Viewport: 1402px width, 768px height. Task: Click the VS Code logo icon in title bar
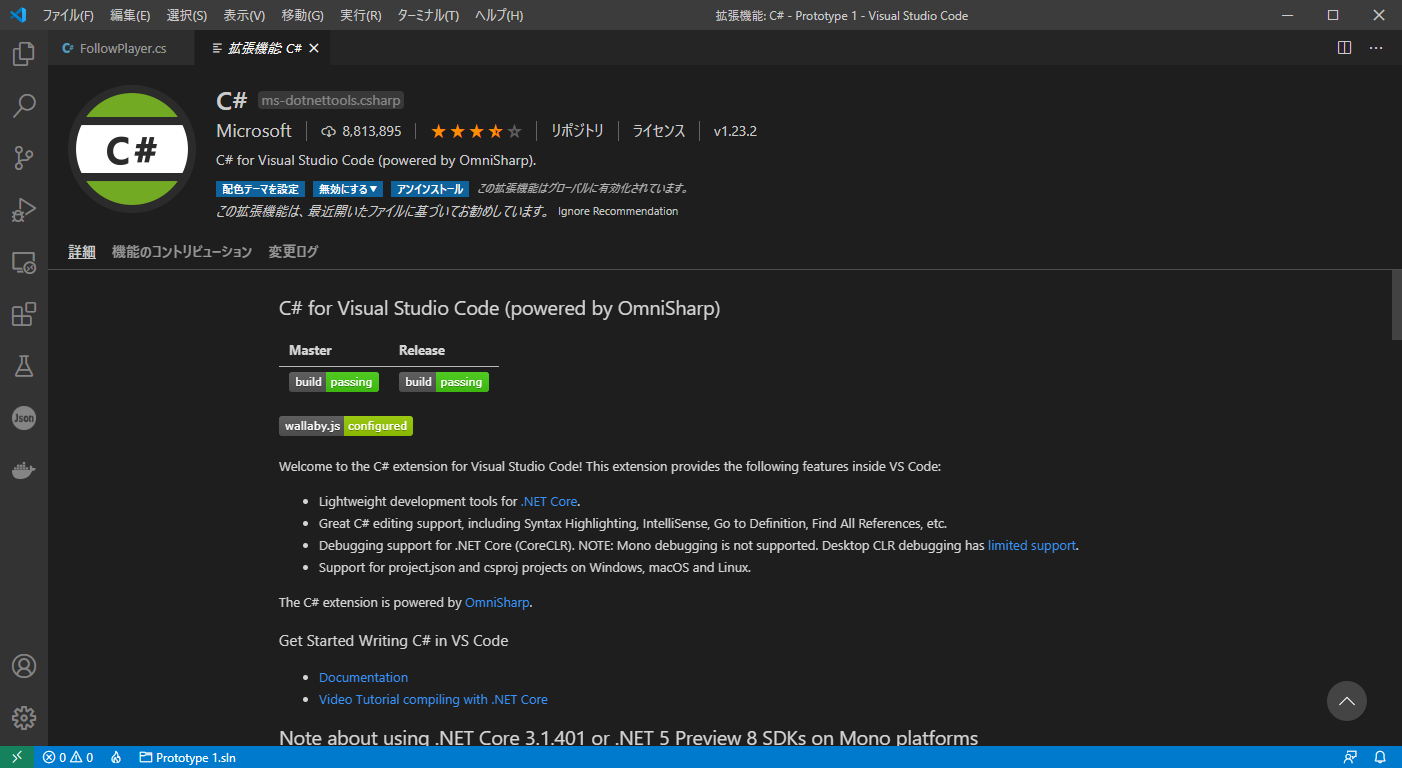tap(17, 15)
